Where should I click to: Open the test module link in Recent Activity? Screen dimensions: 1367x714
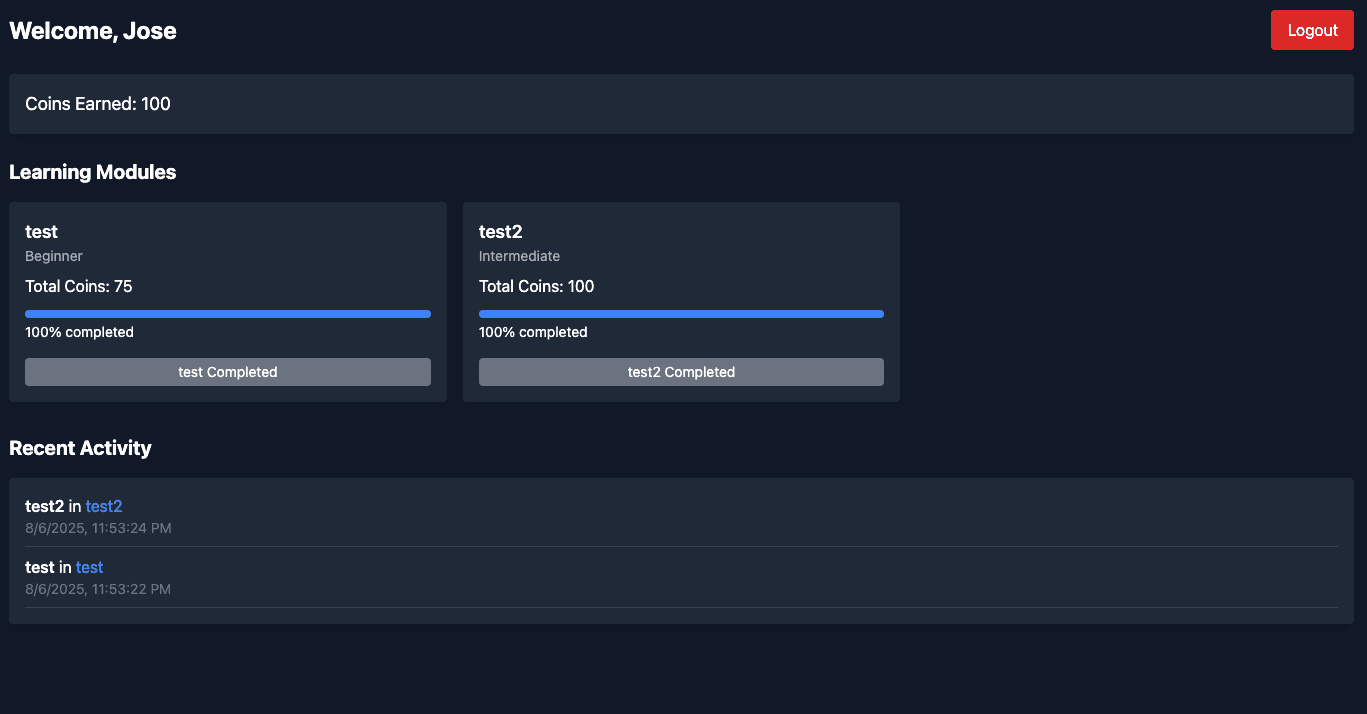tap(89, 567)
